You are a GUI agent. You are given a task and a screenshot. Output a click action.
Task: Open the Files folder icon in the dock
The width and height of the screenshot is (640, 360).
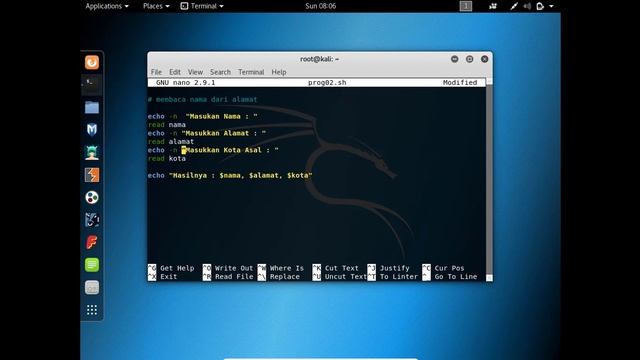92,107
